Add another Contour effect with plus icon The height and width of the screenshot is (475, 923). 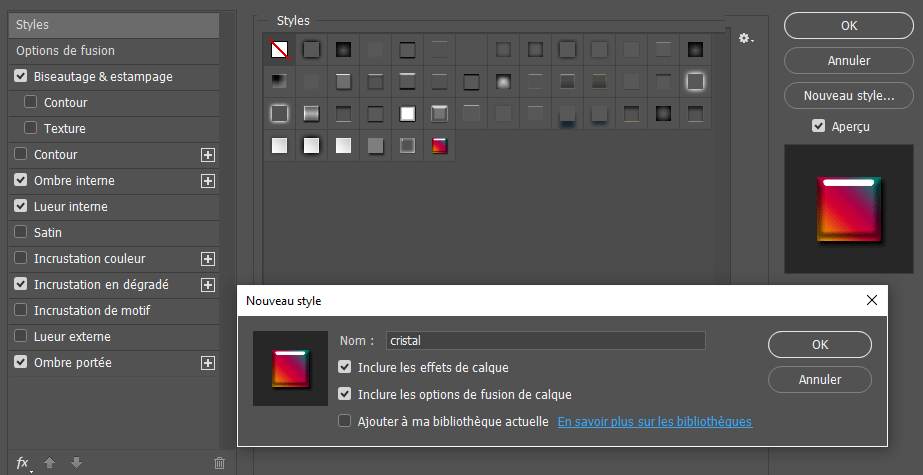pyautogui.click(x=208, y=155)
